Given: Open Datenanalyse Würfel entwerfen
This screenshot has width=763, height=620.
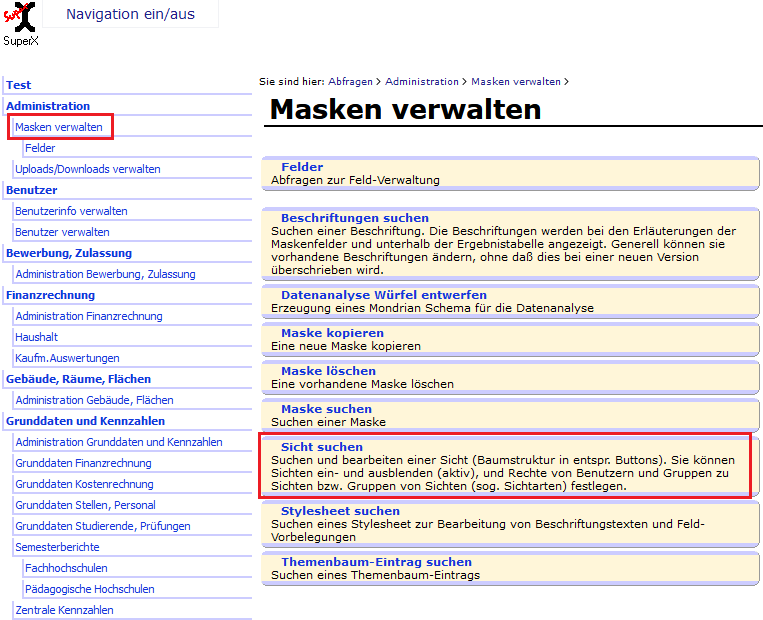Looking at the screenshot, I should pos(384,295).
